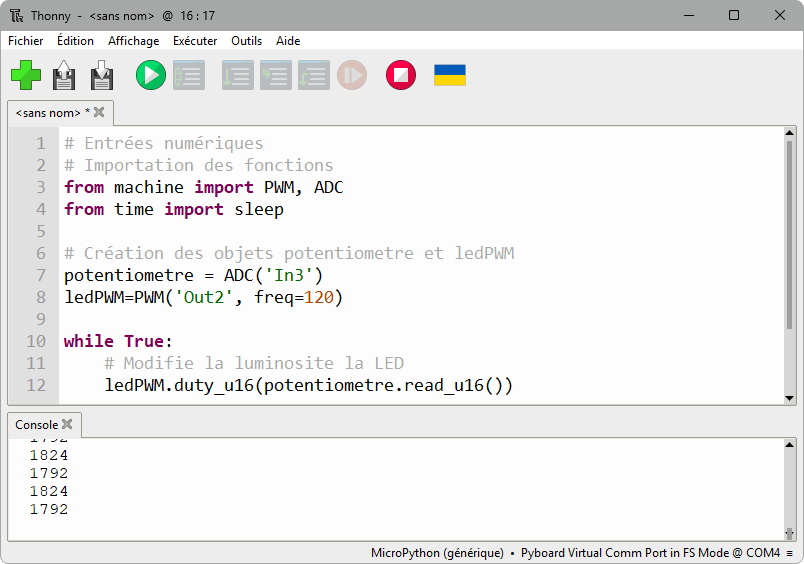
Task: Click the 'while True:' line
Action: (118, 341)
